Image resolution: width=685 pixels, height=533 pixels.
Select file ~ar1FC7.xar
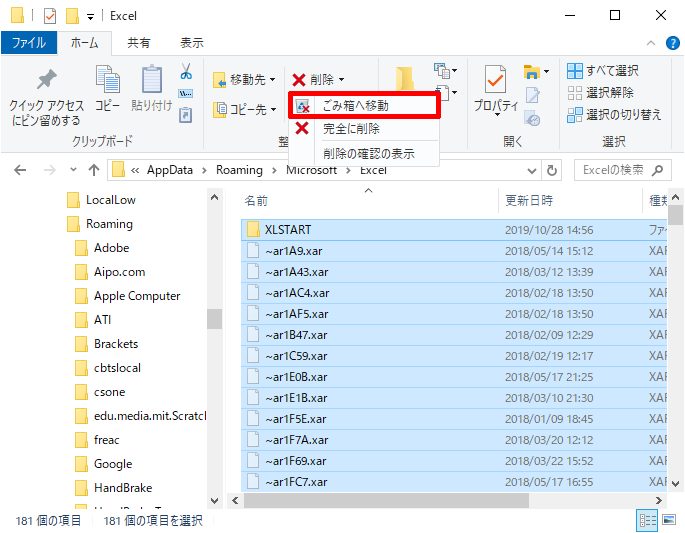point(453,481)
